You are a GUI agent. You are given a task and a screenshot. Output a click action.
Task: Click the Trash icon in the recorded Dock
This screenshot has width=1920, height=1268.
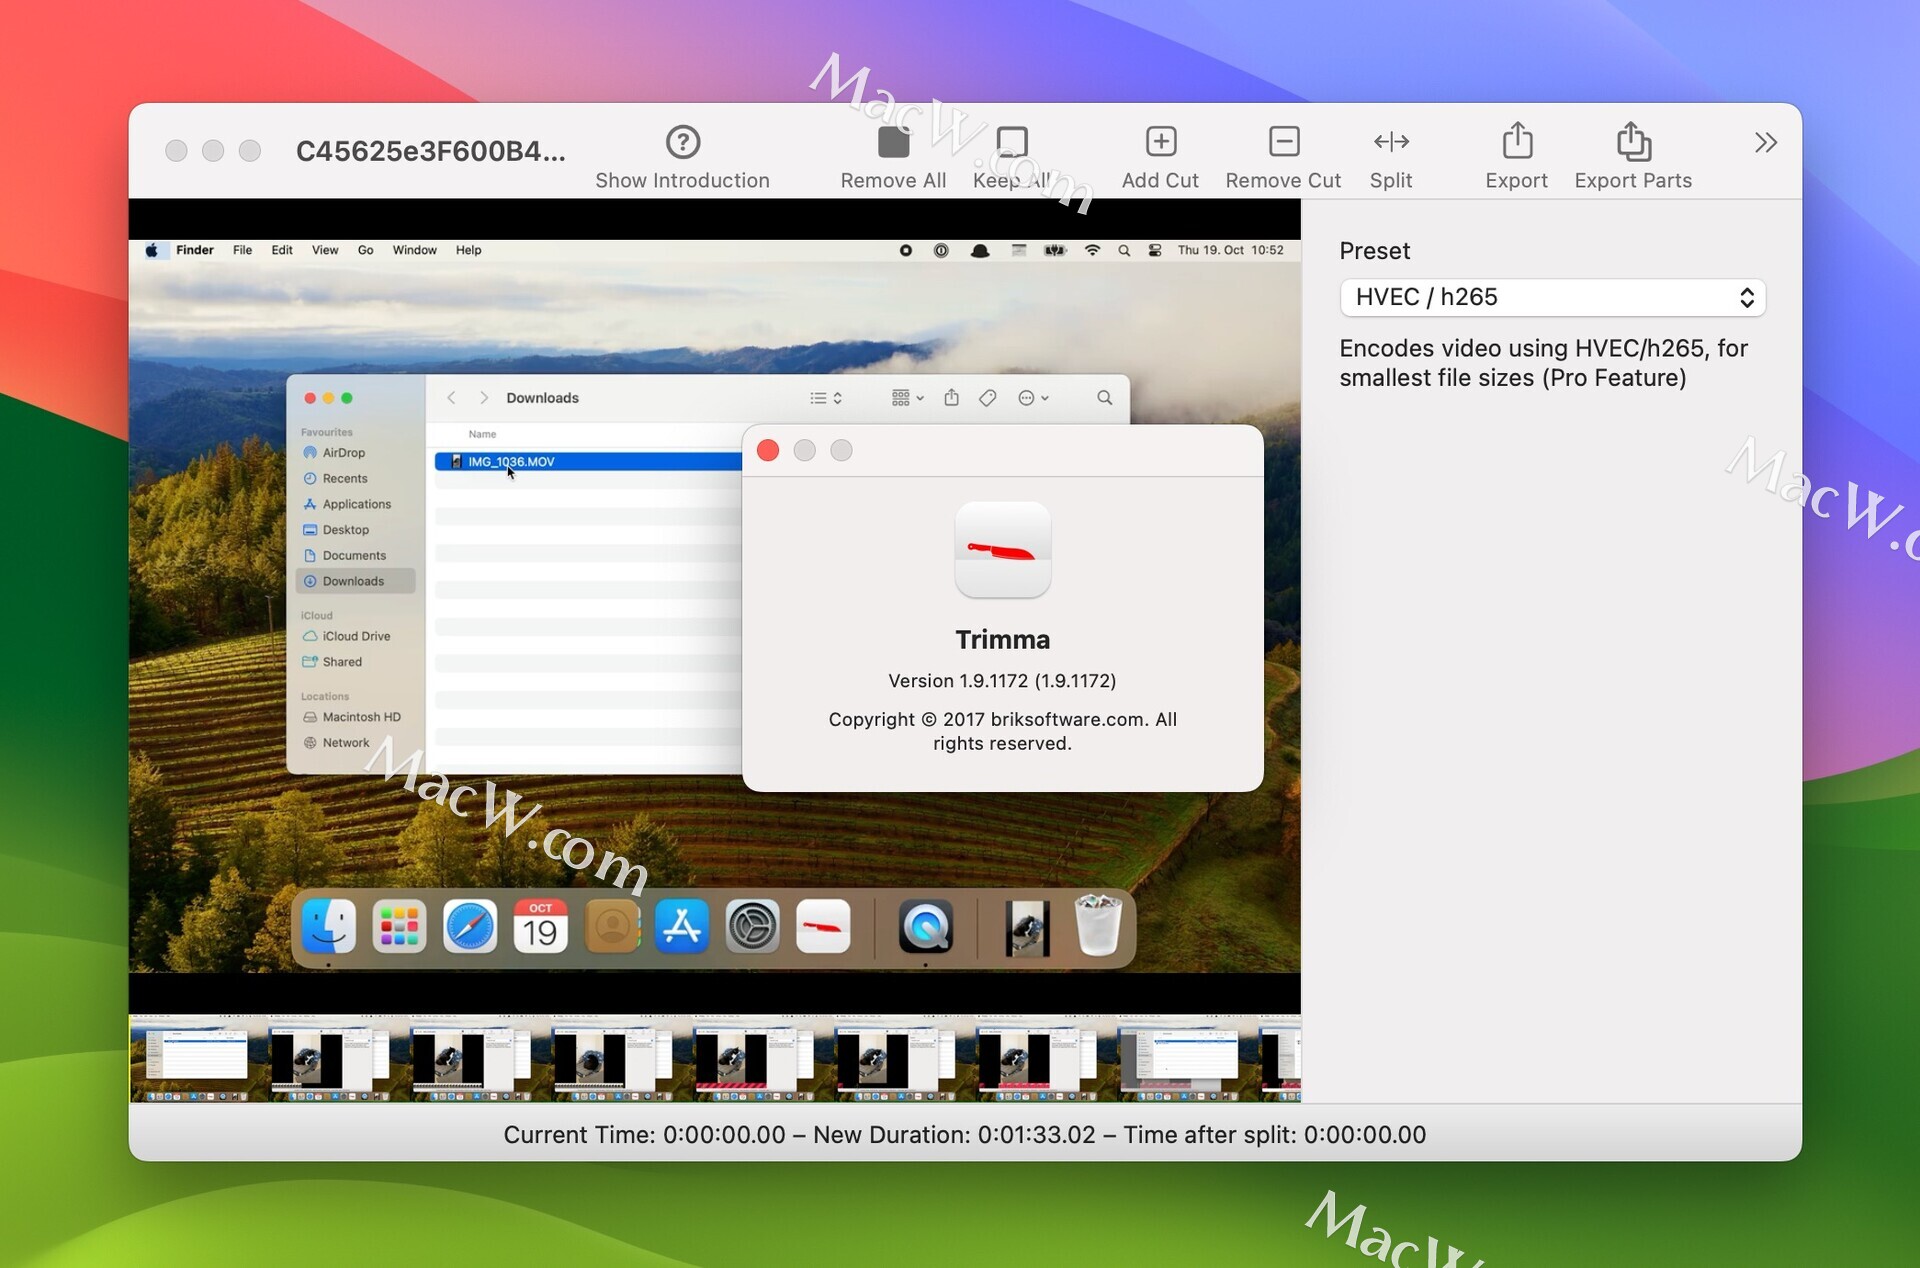click(x=1098, y=925)
